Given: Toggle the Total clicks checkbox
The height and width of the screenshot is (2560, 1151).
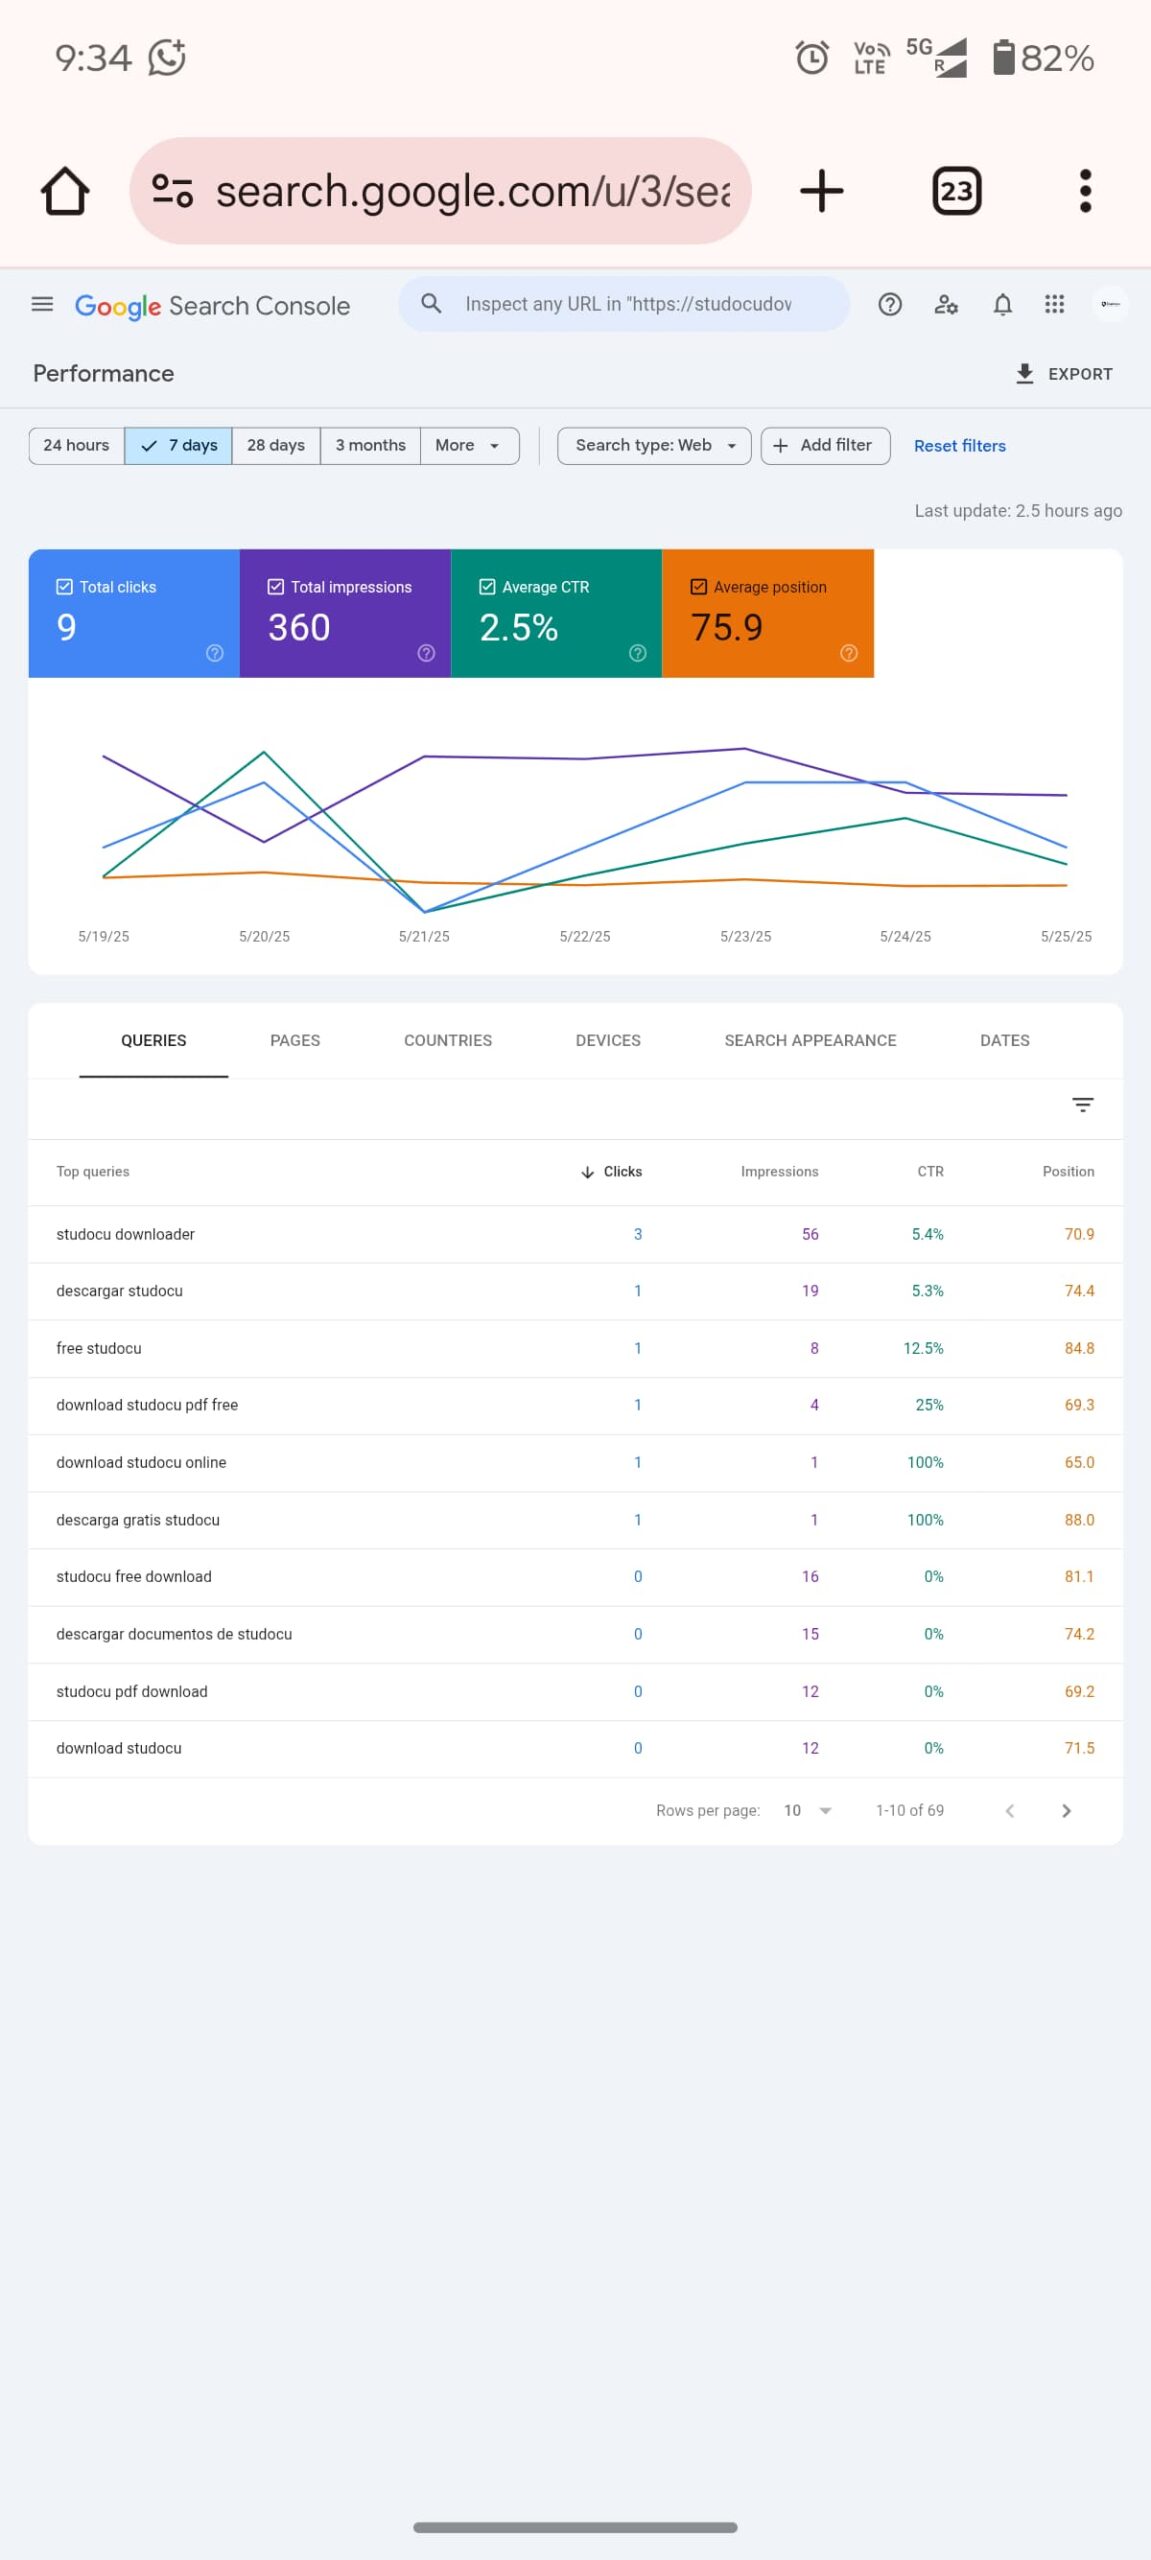Looking at the screenshot, I should tap(65, 587).
